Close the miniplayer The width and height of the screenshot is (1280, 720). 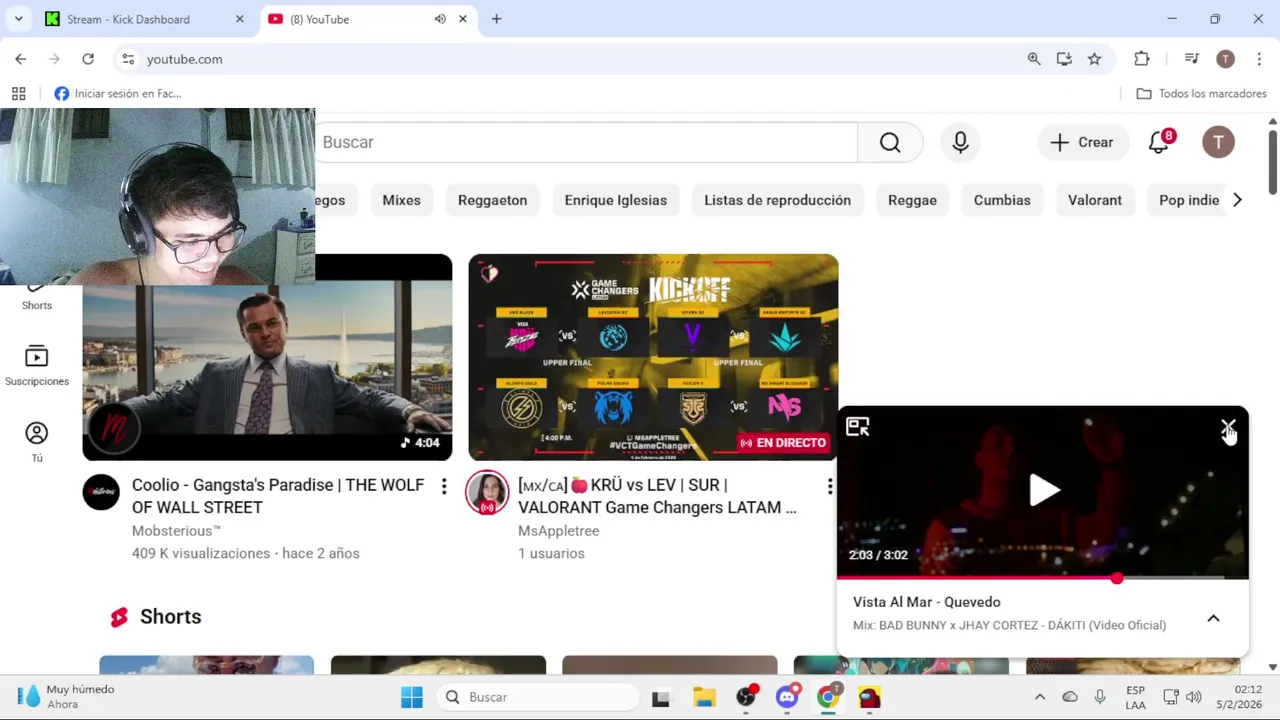(1228, 427)
